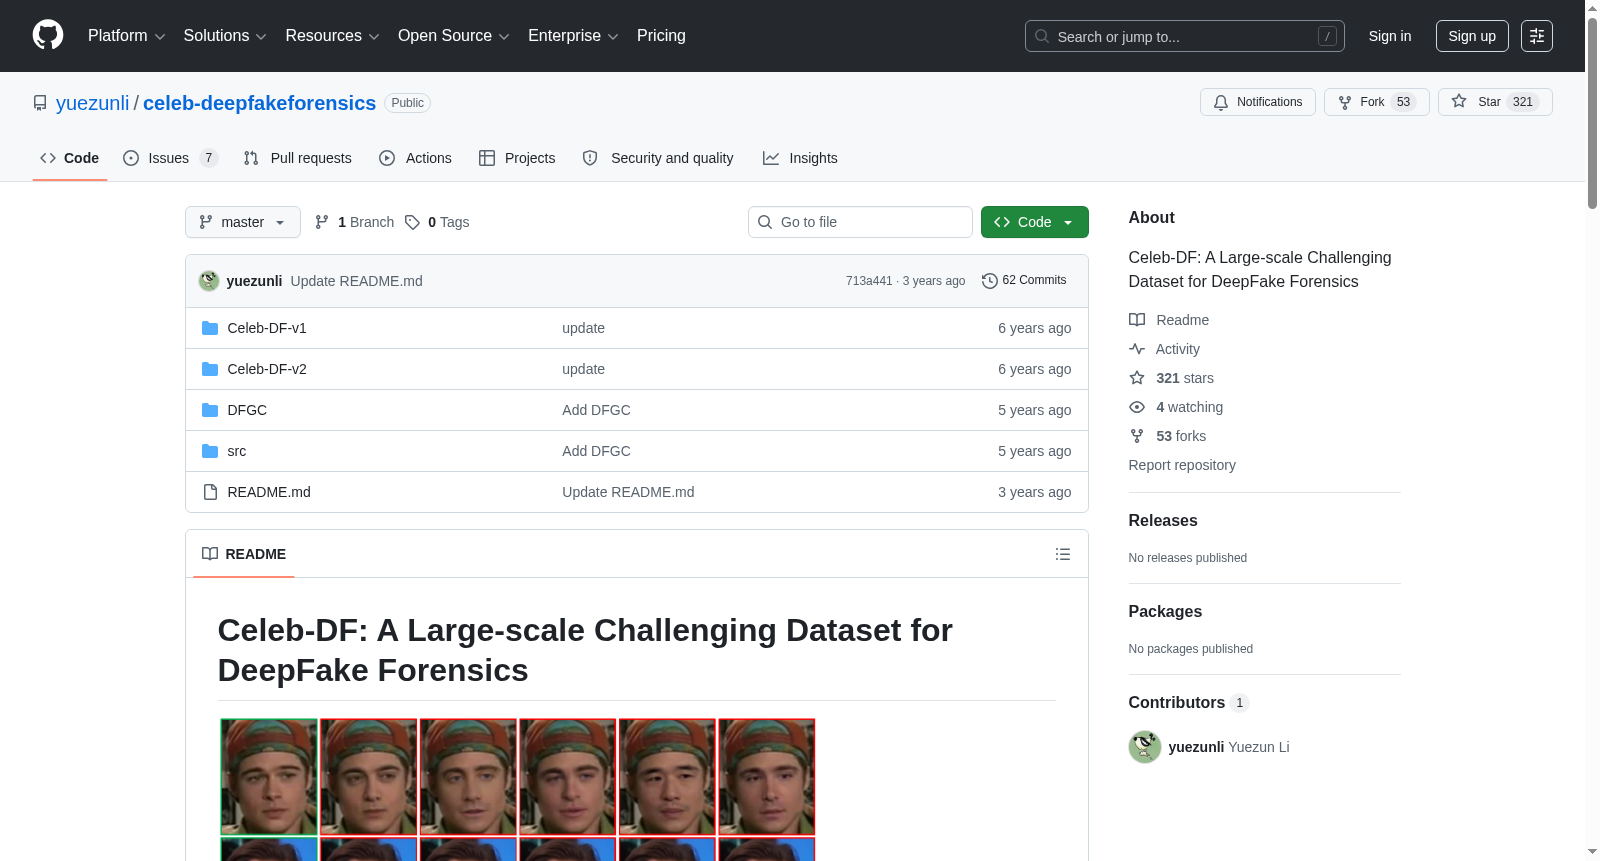This screenshot has width=1600, height=861.
Task: Click the first face thumbnail in README
Action: (x=269, y=777)
